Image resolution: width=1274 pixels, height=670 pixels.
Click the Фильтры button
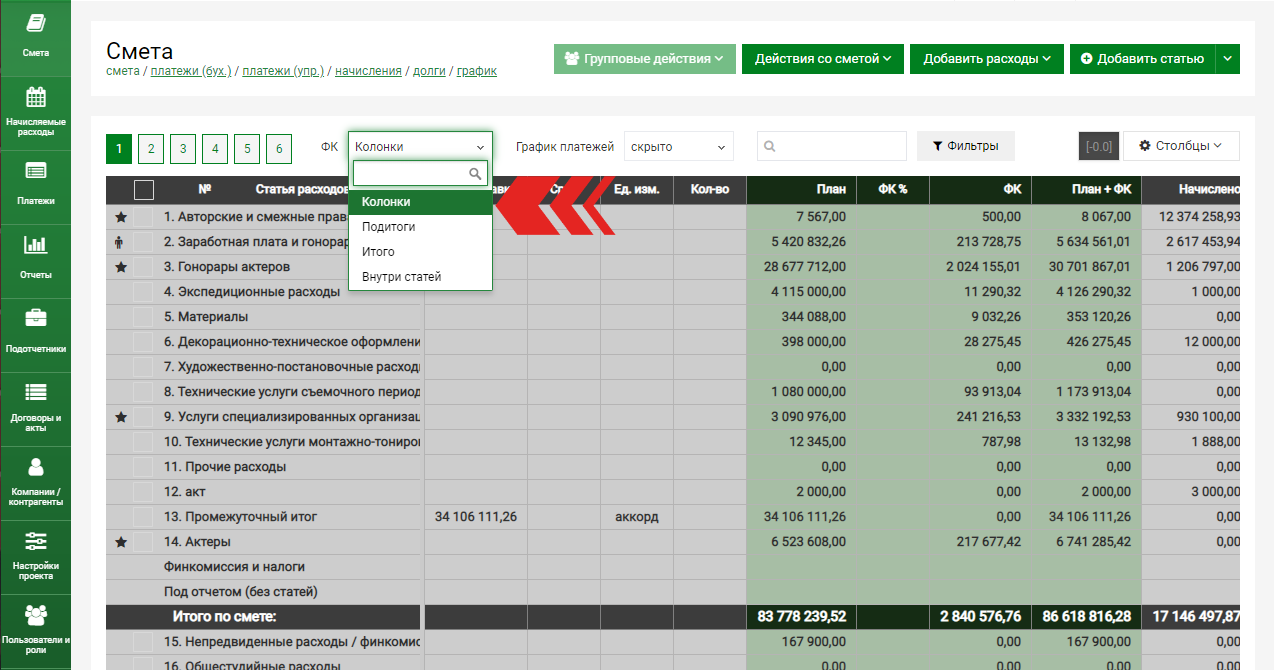tap(965, 146)
